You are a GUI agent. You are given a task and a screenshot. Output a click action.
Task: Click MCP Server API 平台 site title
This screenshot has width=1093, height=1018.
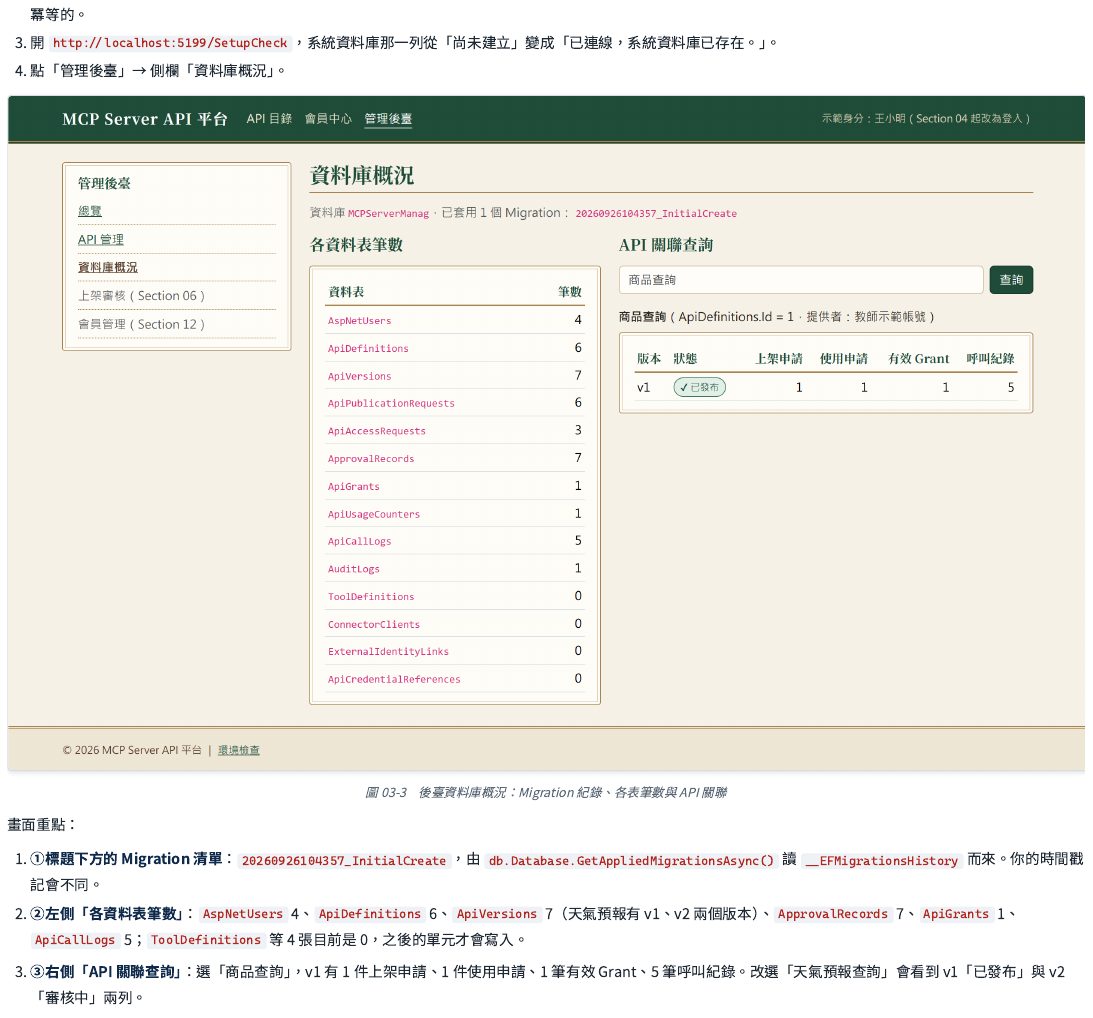tap(144, 119)
